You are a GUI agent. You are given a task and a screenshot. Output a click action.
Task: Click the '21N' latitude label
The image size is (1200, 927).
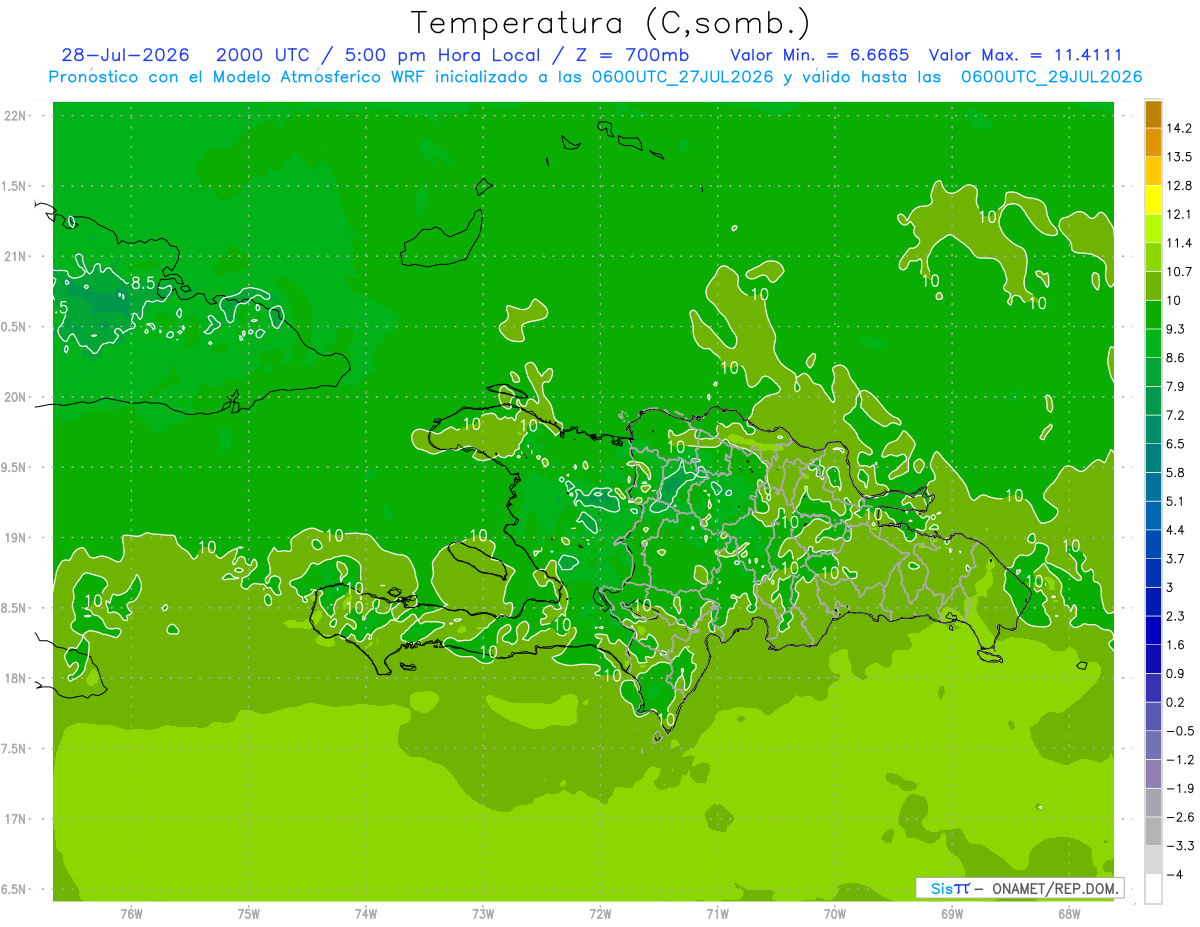[x=16, y=257]
